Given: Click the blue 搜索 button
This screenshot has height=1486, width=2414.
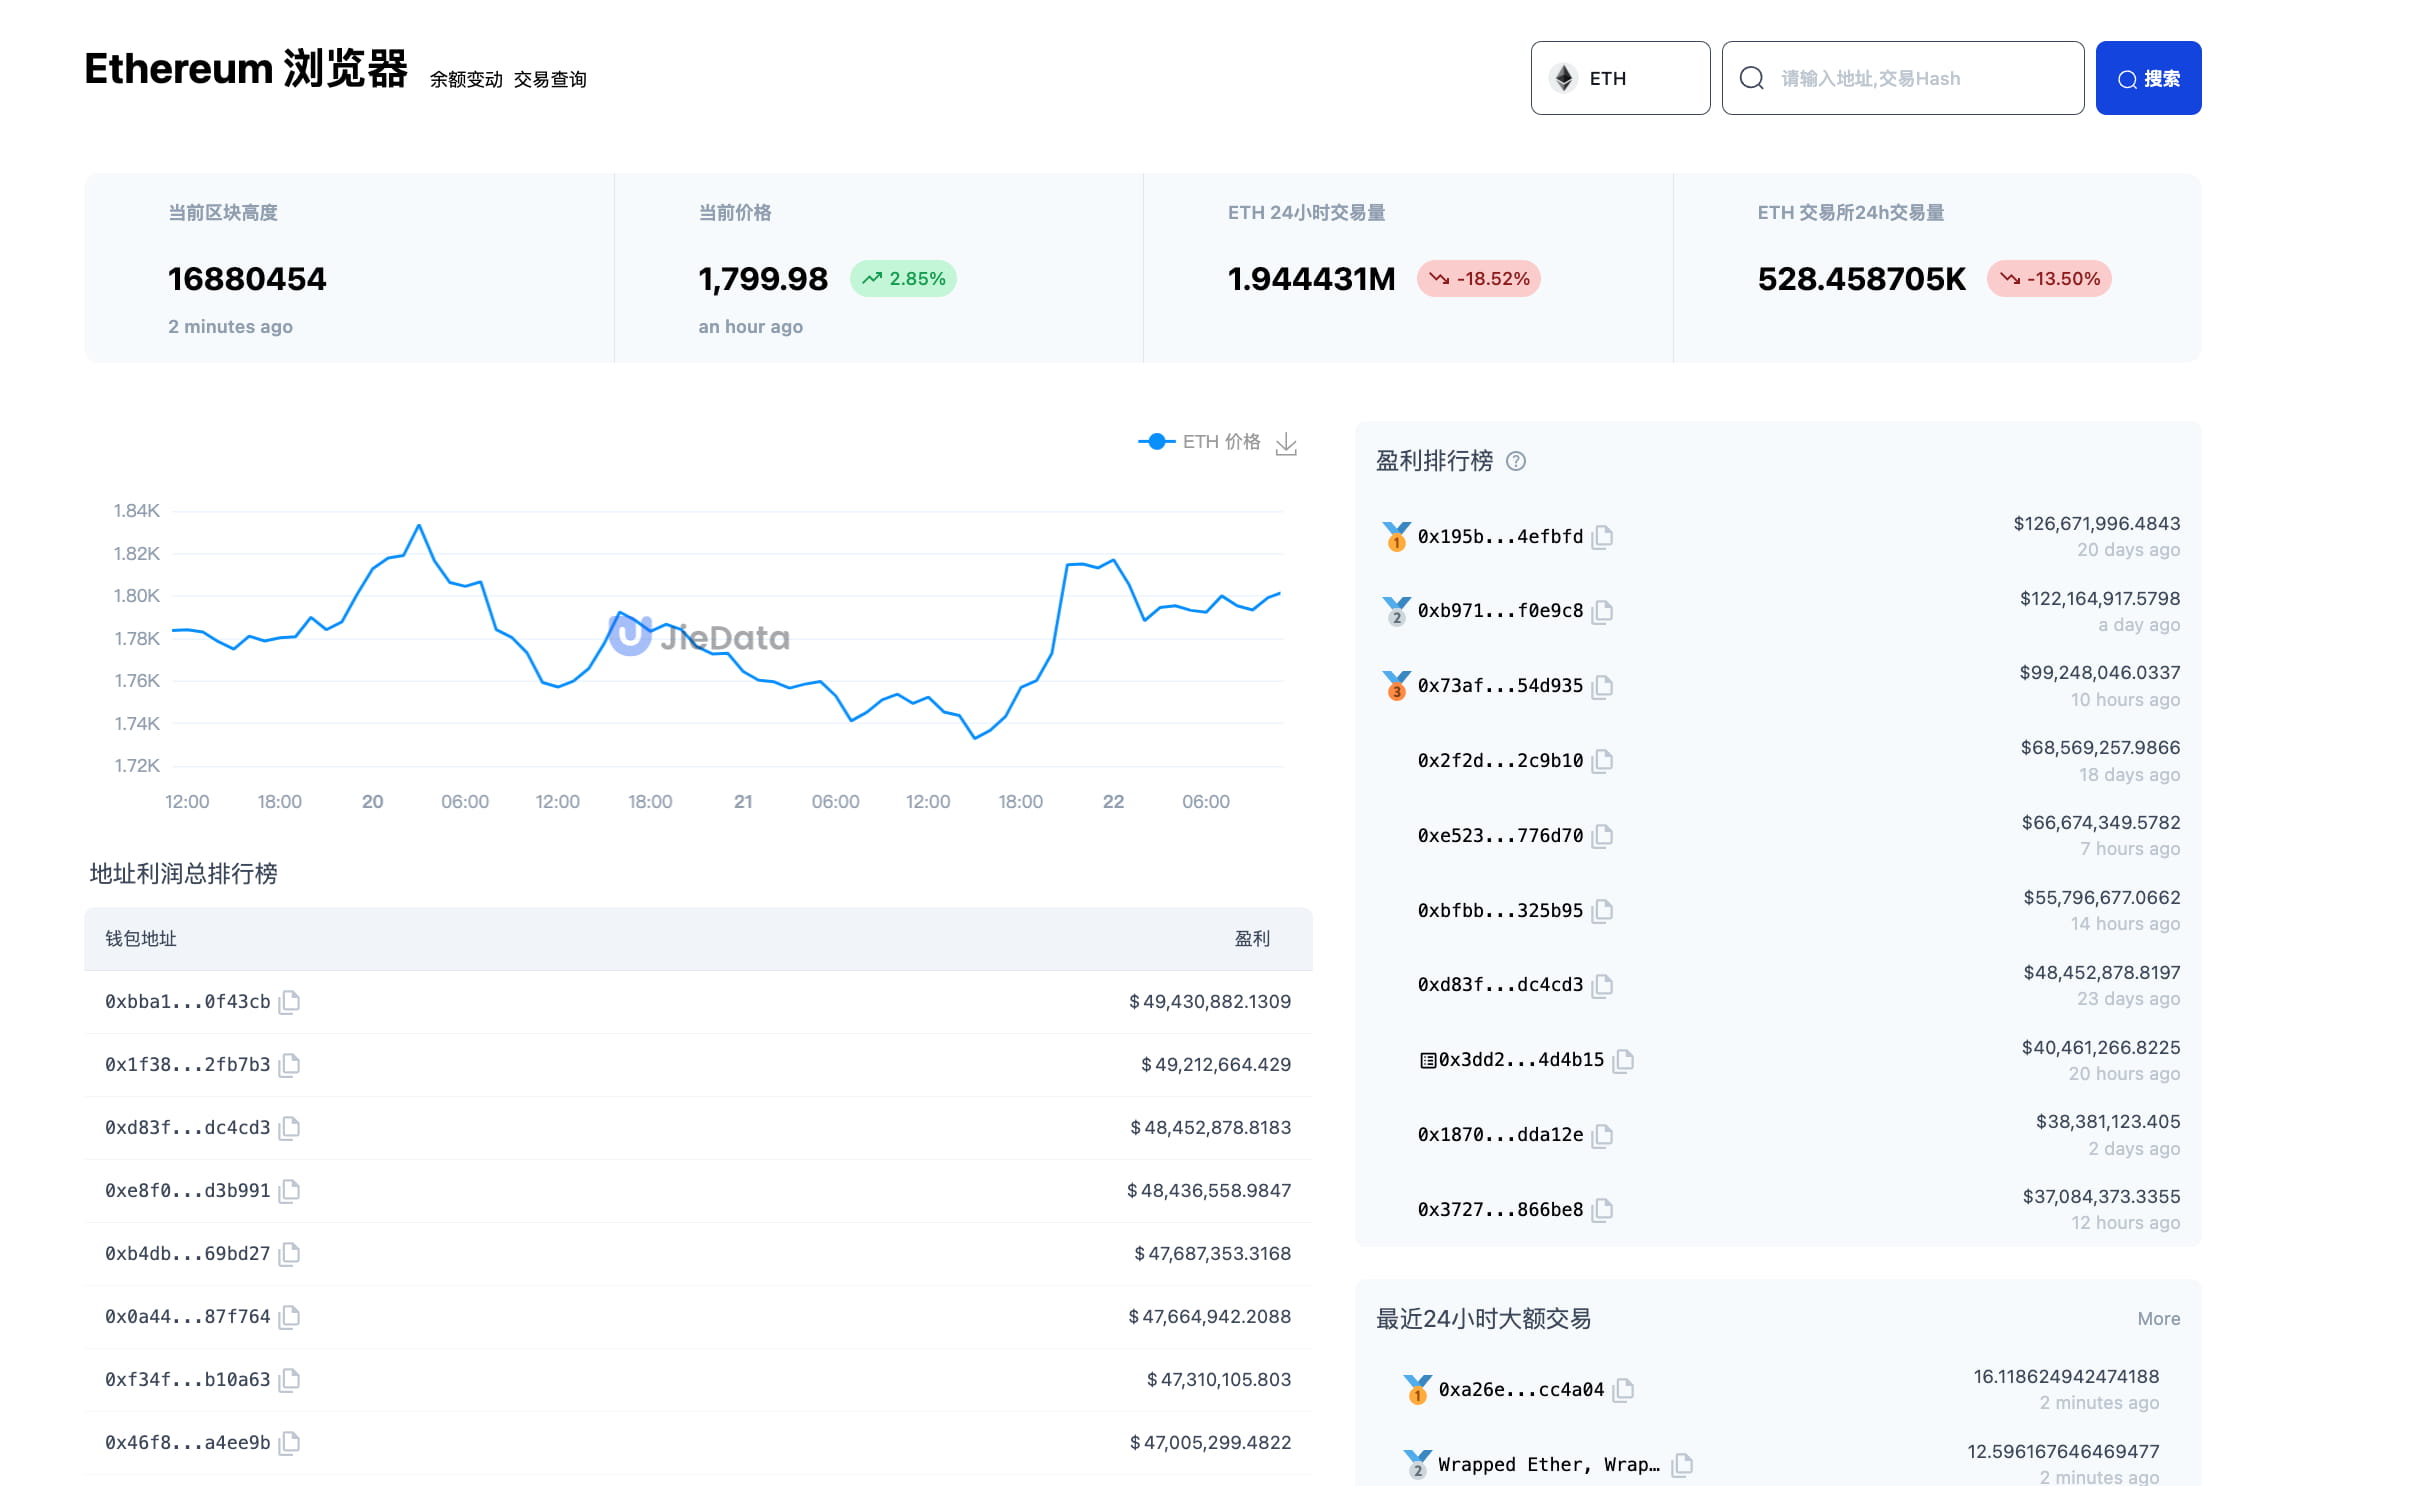Looking at the screenshot, I should tap(2148, 78).
